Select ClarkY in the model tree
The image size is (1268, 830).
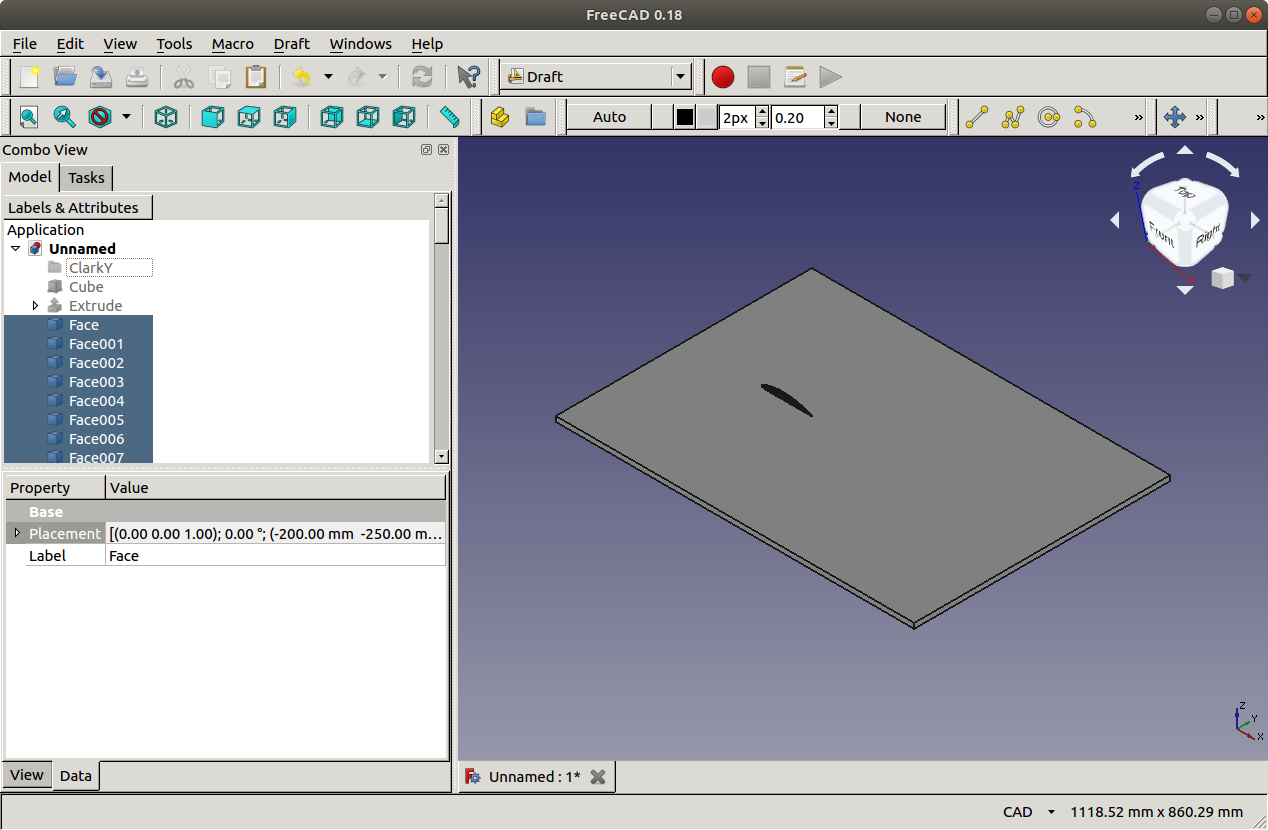[x=91, y=268]
